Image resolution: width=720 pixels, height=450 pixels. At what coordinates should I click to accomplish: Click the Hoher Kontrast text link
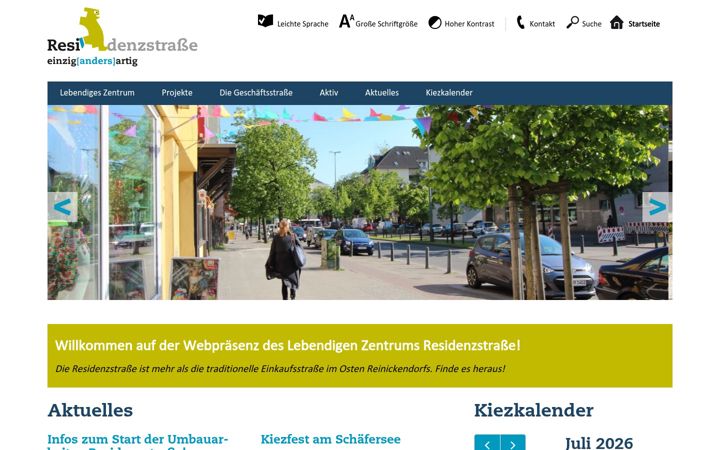[x=469, y=24]
